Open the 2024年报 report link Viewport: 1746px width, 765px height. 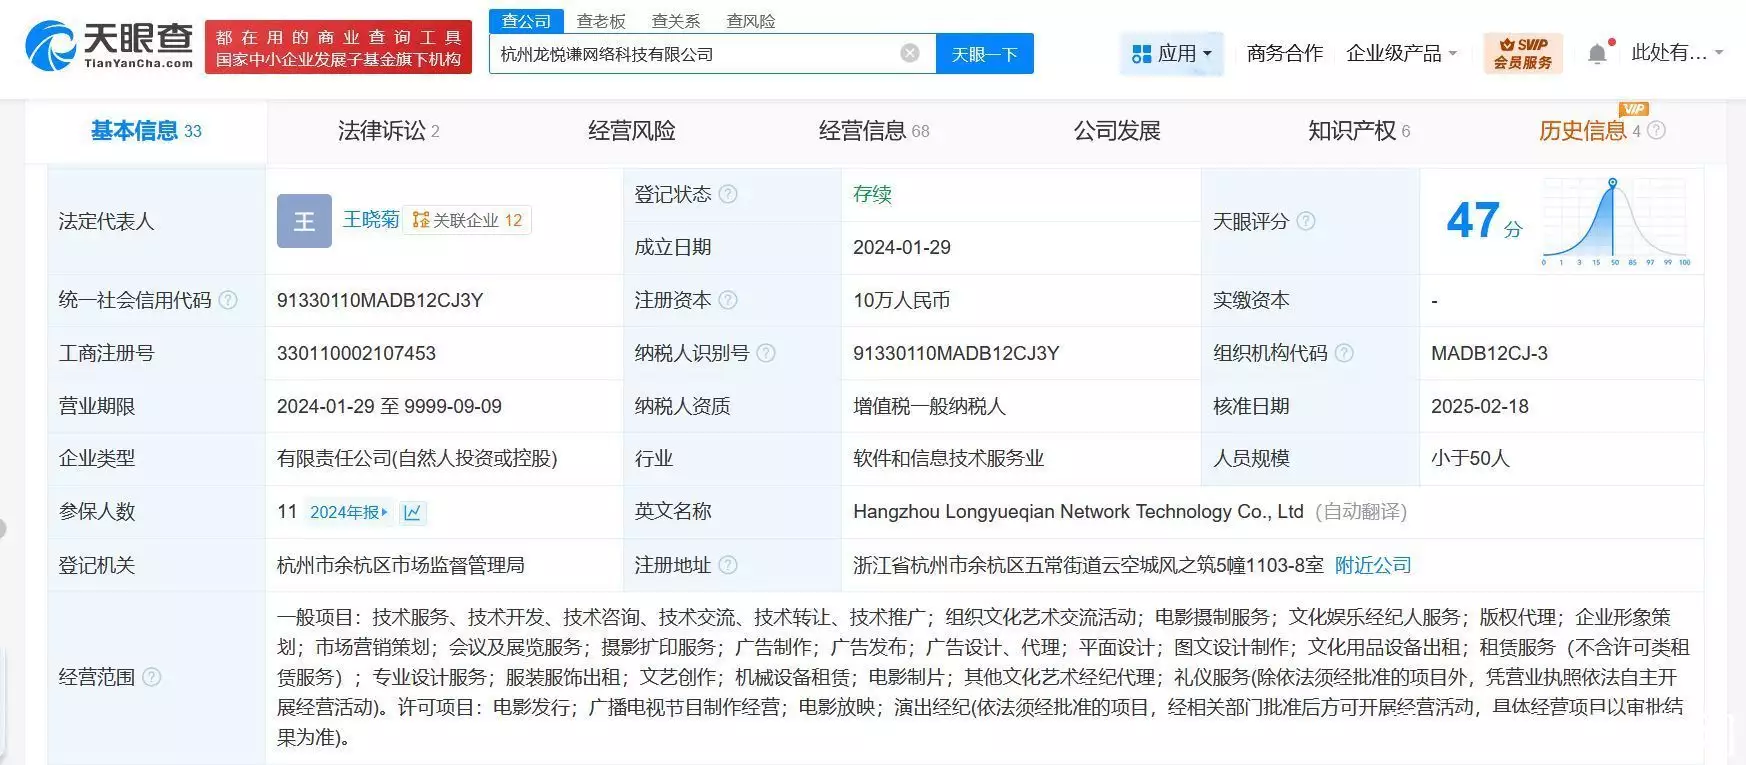coord(348,512)
